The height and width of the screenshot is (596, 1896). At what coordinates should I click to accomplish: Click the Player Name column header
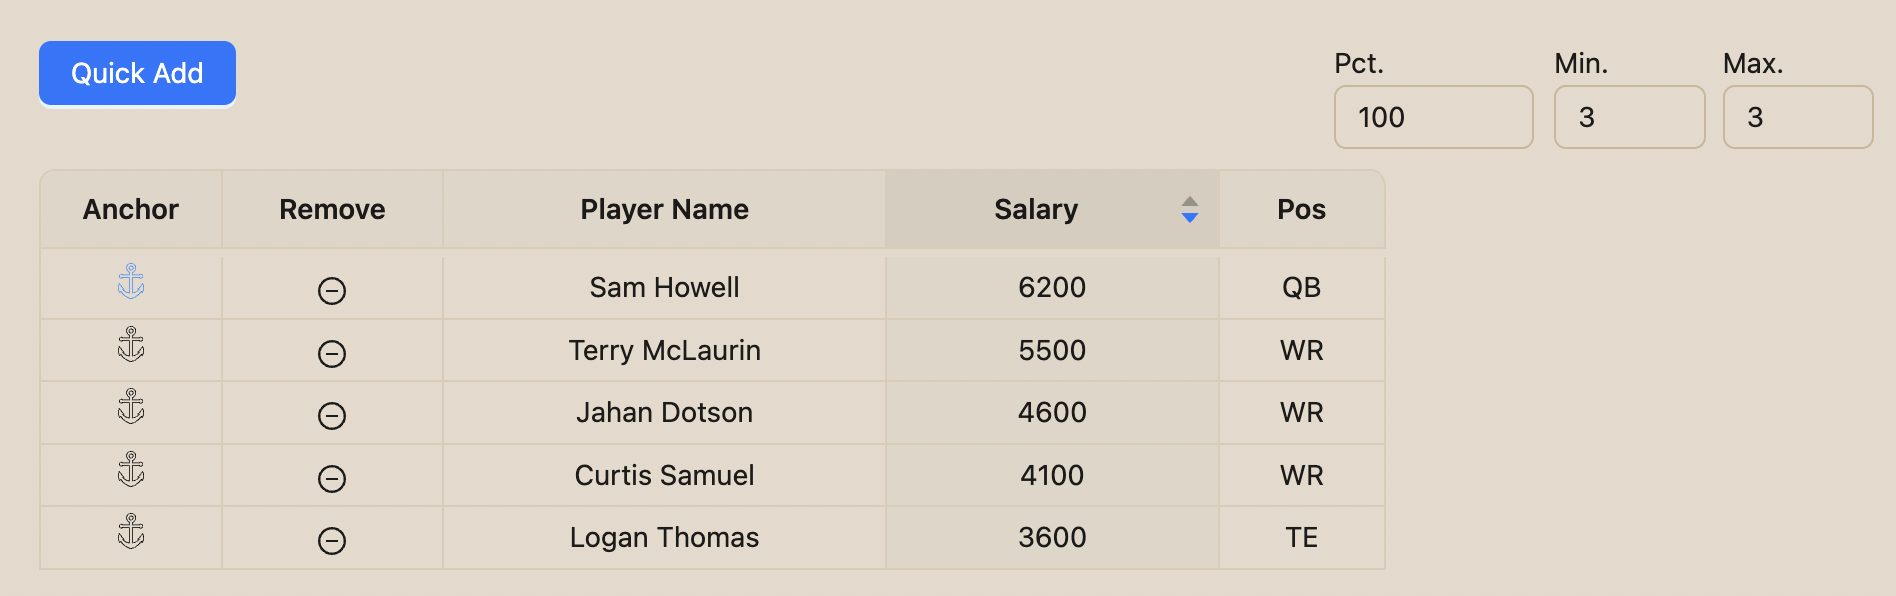pos(664,209)
